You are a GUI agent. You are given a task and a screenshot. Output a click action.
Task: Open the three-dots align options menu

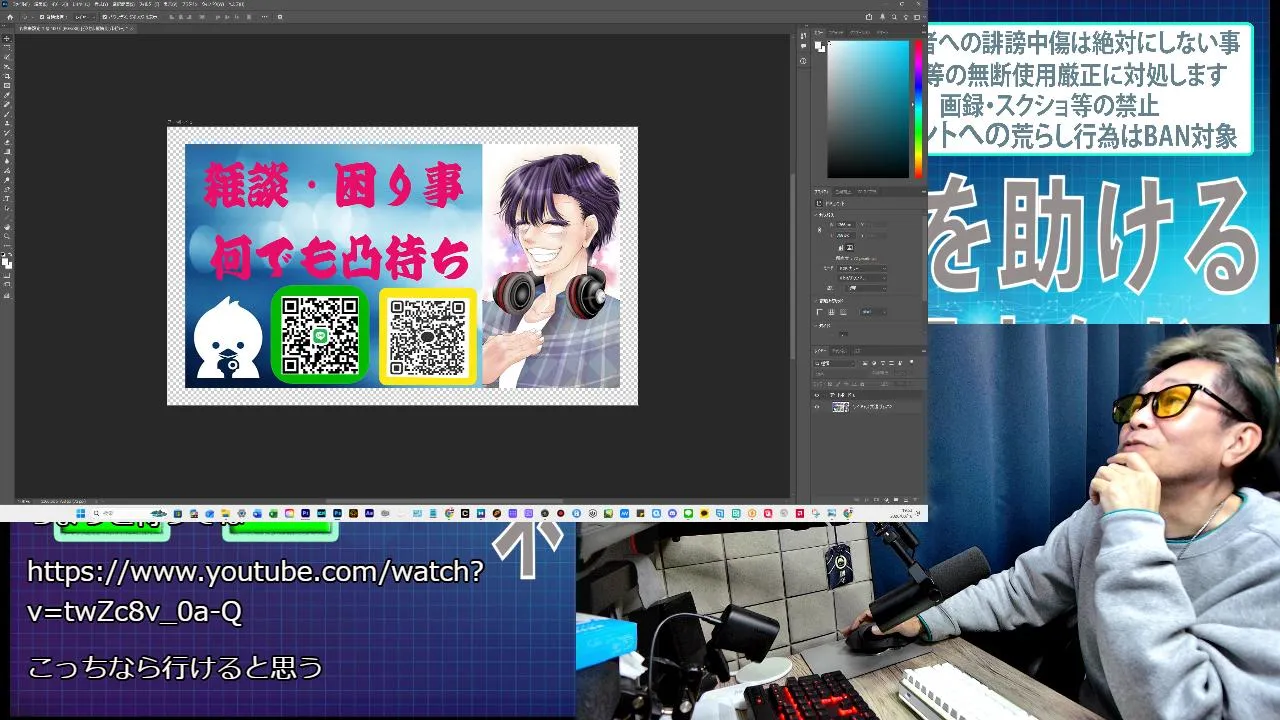264,17
